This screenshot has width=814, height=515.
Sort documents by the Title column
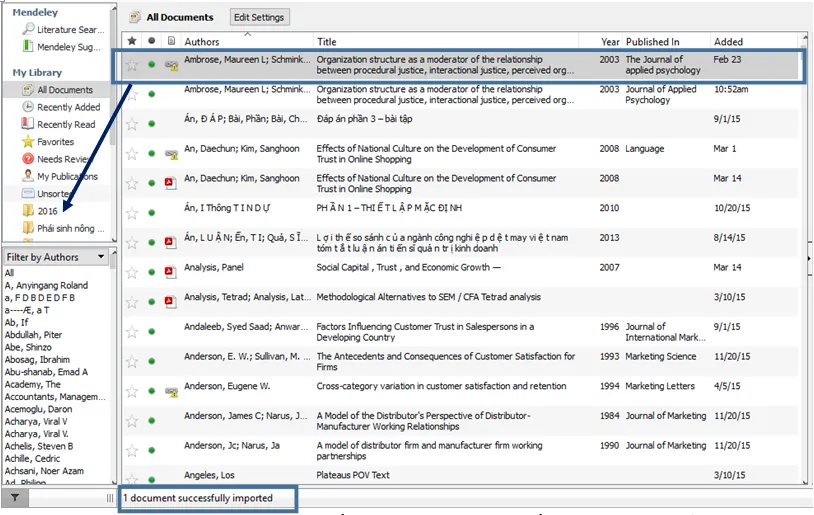point(327,42)
